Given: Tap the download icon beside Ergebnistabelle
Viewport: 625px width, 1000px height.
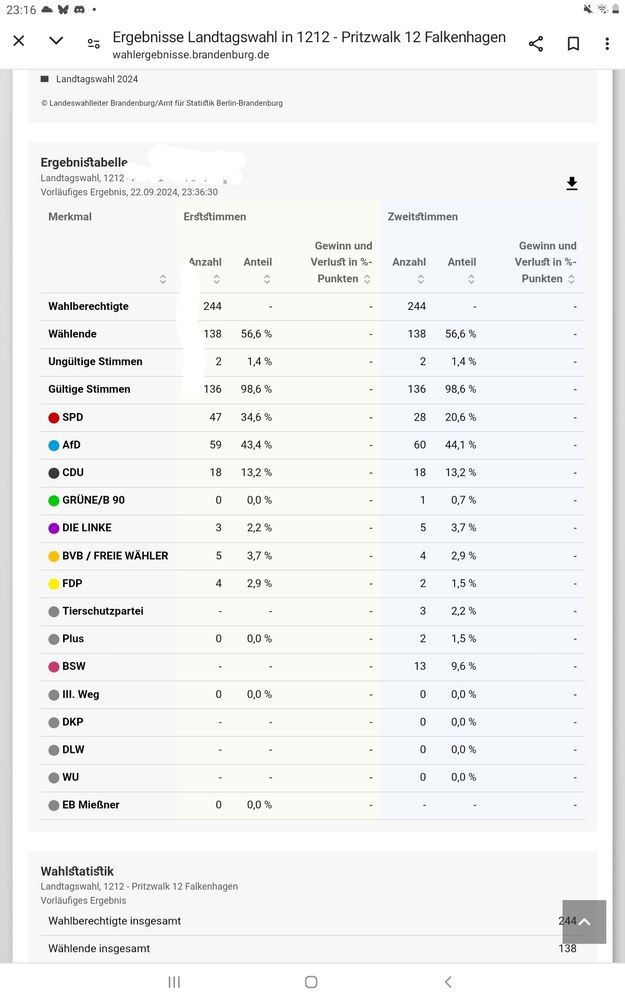Looking at the screenshot, I should tap(571, 184).
